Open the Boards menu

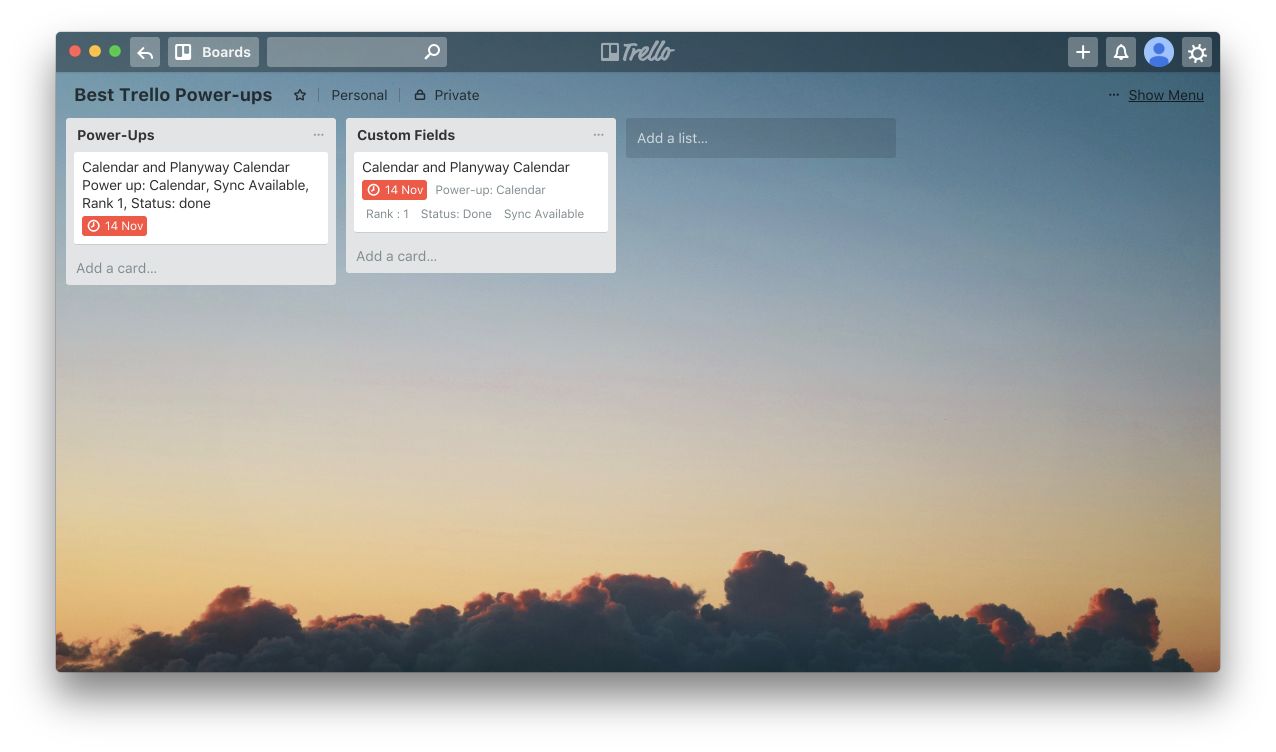coord(213,52)
